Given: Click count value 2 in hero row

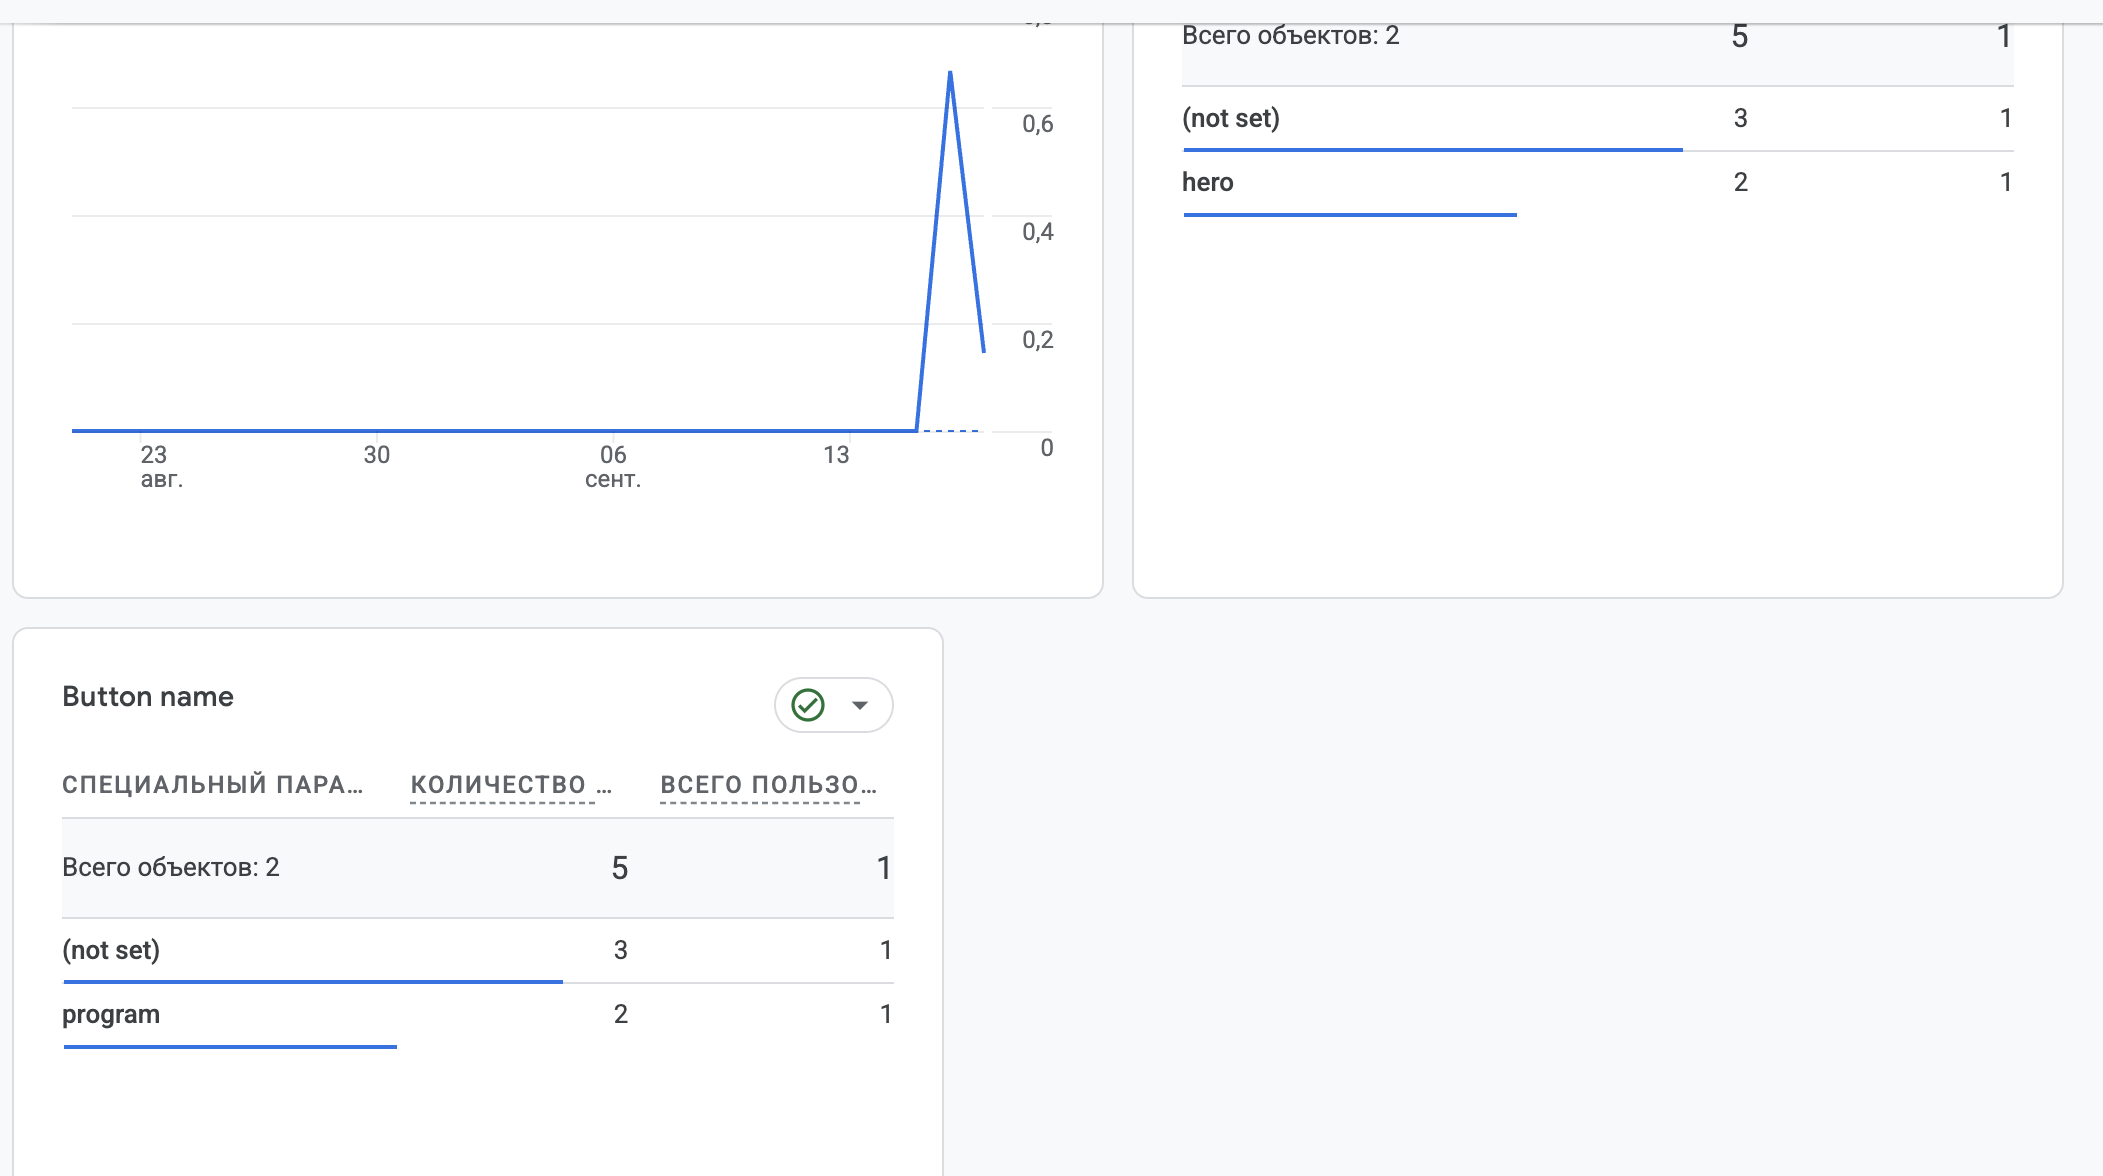Looking at the screenshot, I should pos(1741,183).
